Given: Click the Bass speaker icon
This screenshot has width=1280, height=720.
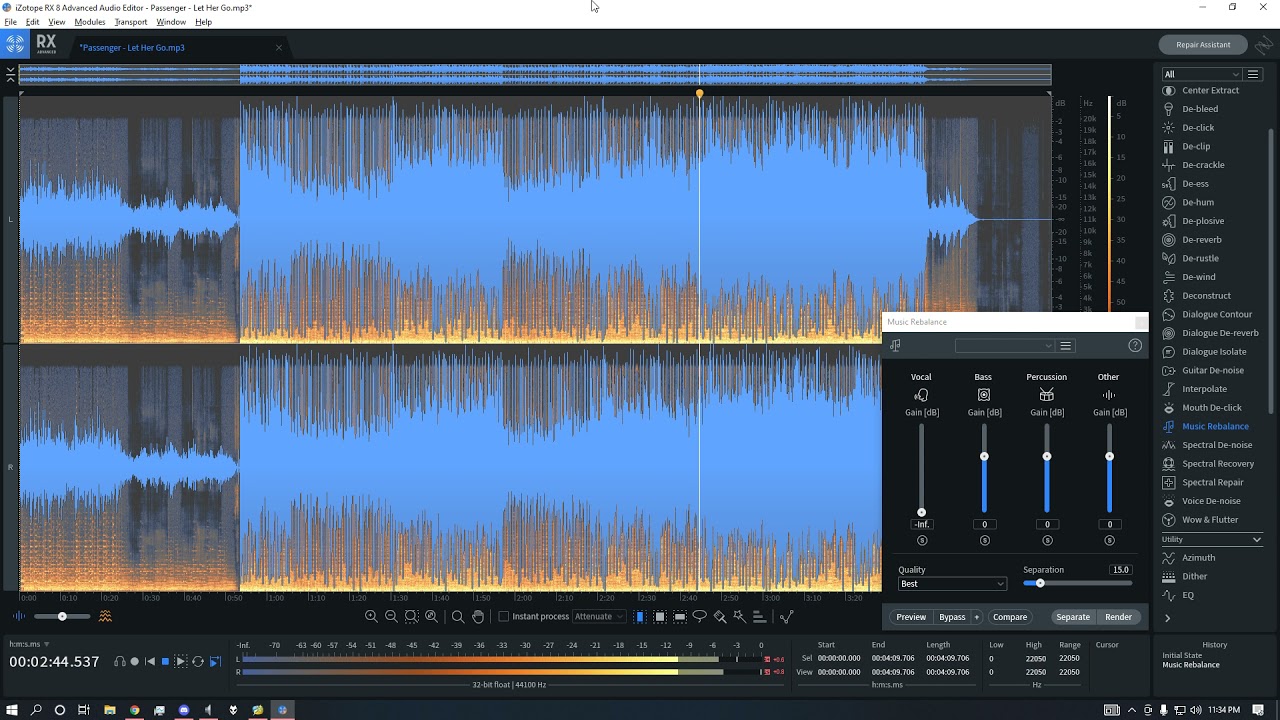Looking at the screenshot, I should pos(984,395).
